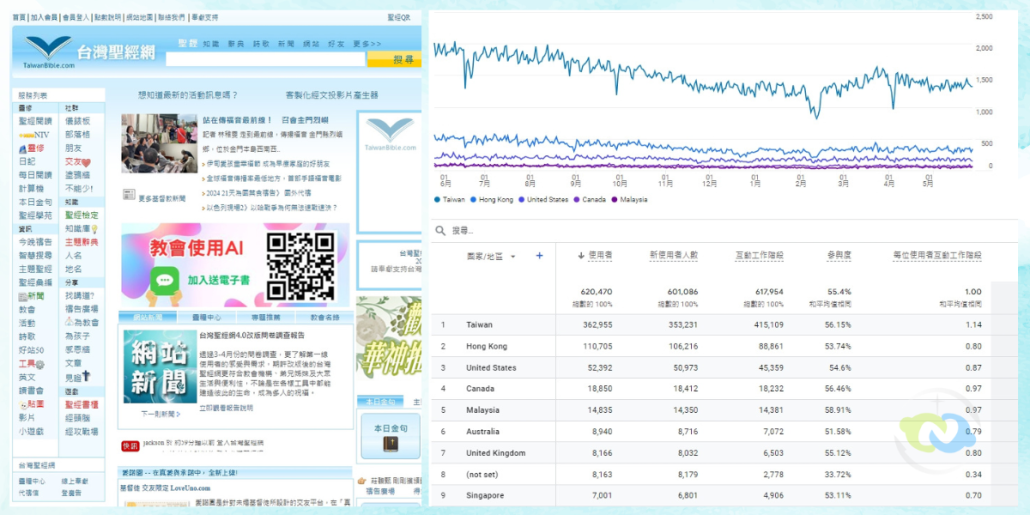Click the Malaysia legend dot
The image size is (1030, 515).
point(615,199)
